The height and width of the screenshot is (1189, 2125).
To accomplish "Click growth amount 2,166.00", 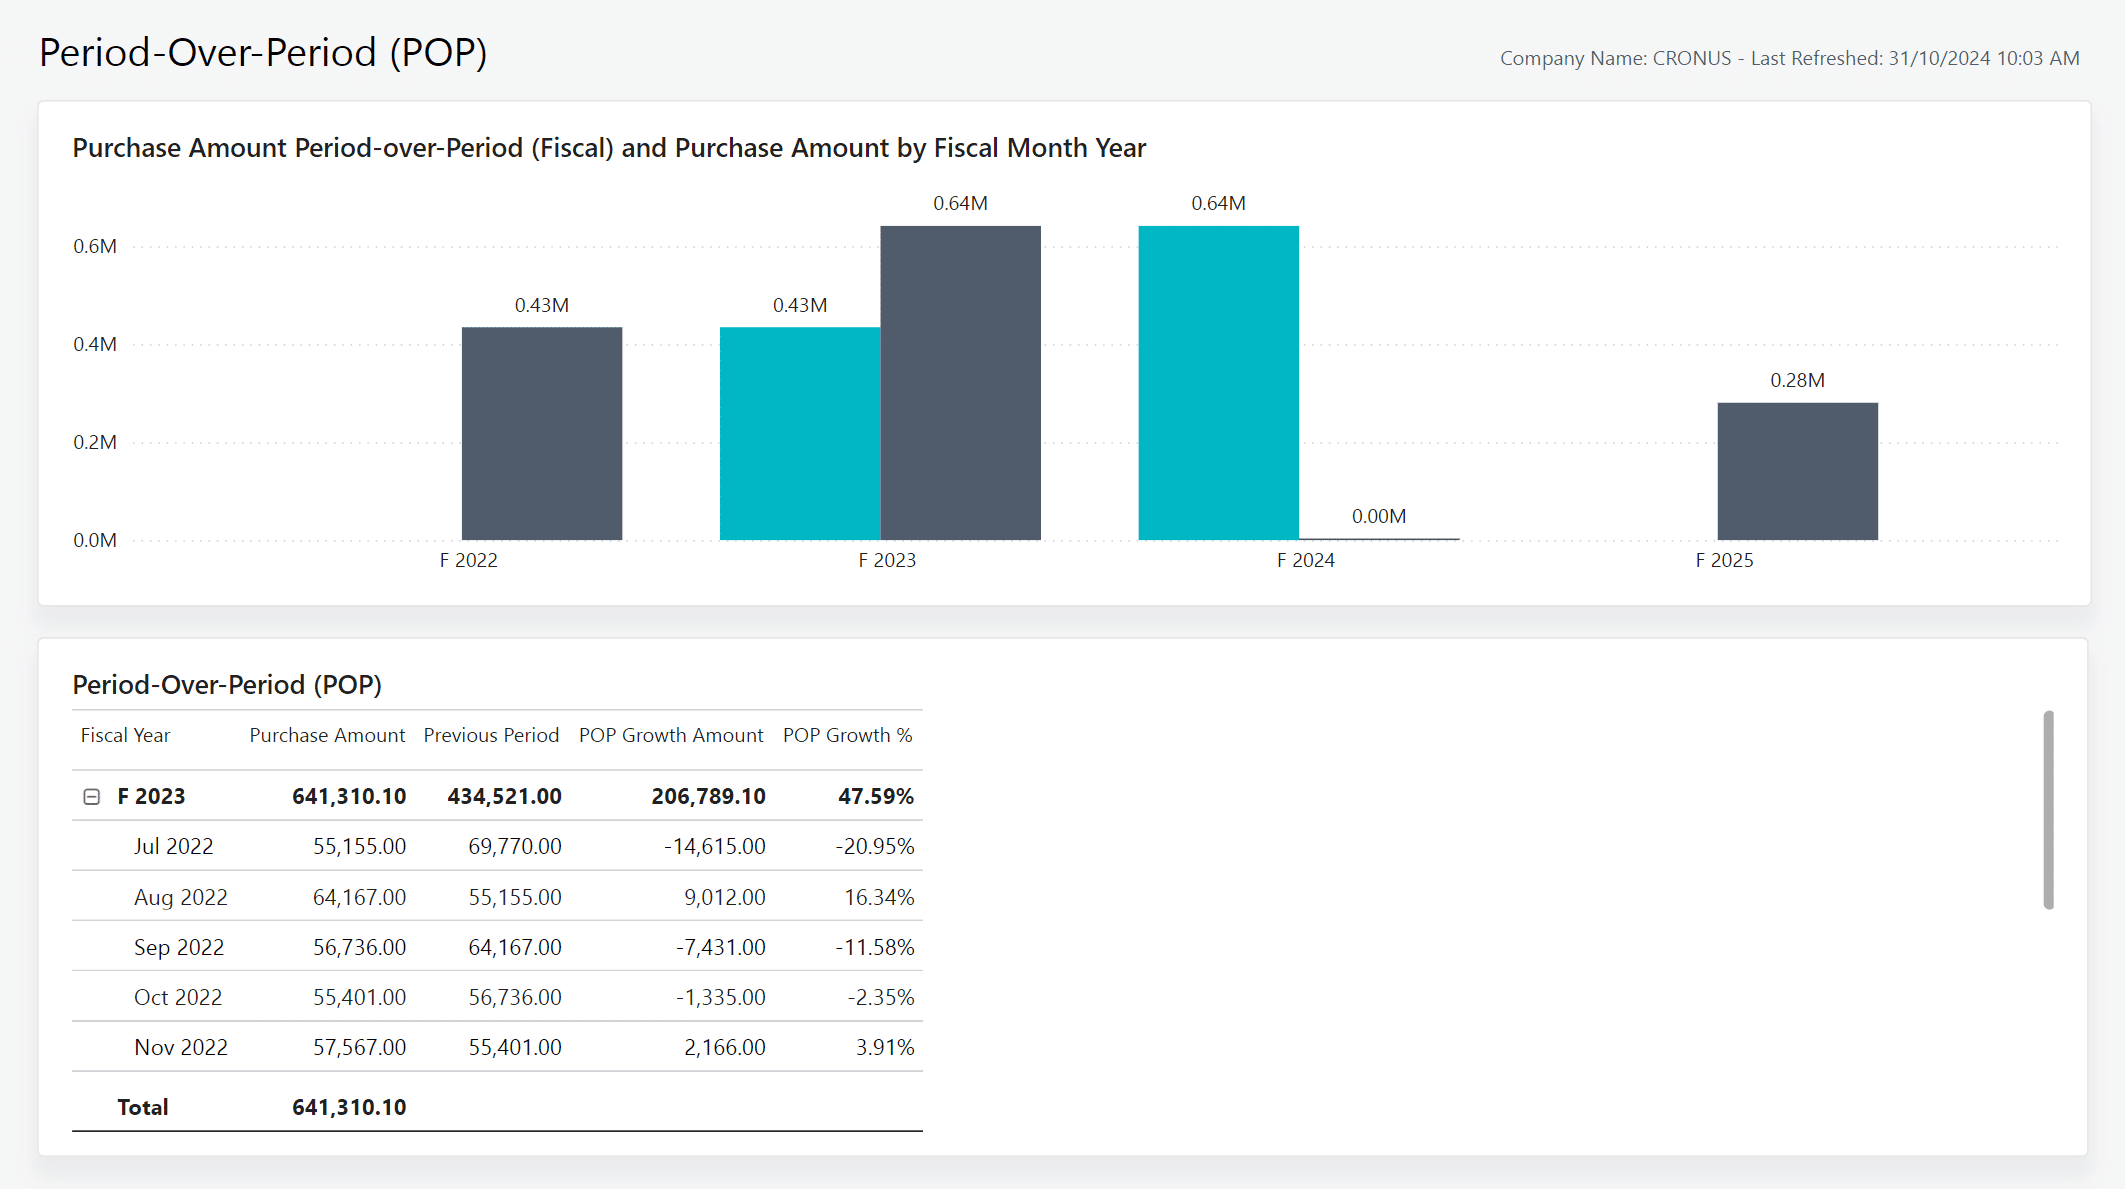I will pos(725,1047).
